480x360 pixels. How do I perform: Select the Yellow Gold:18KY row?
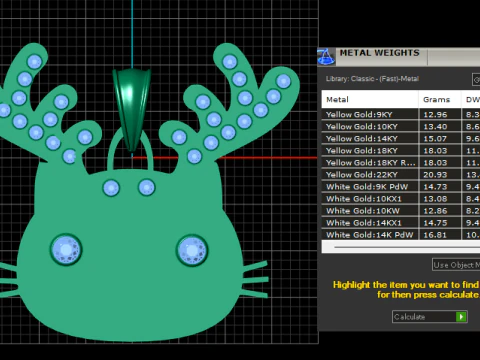(x=401, y=150)
